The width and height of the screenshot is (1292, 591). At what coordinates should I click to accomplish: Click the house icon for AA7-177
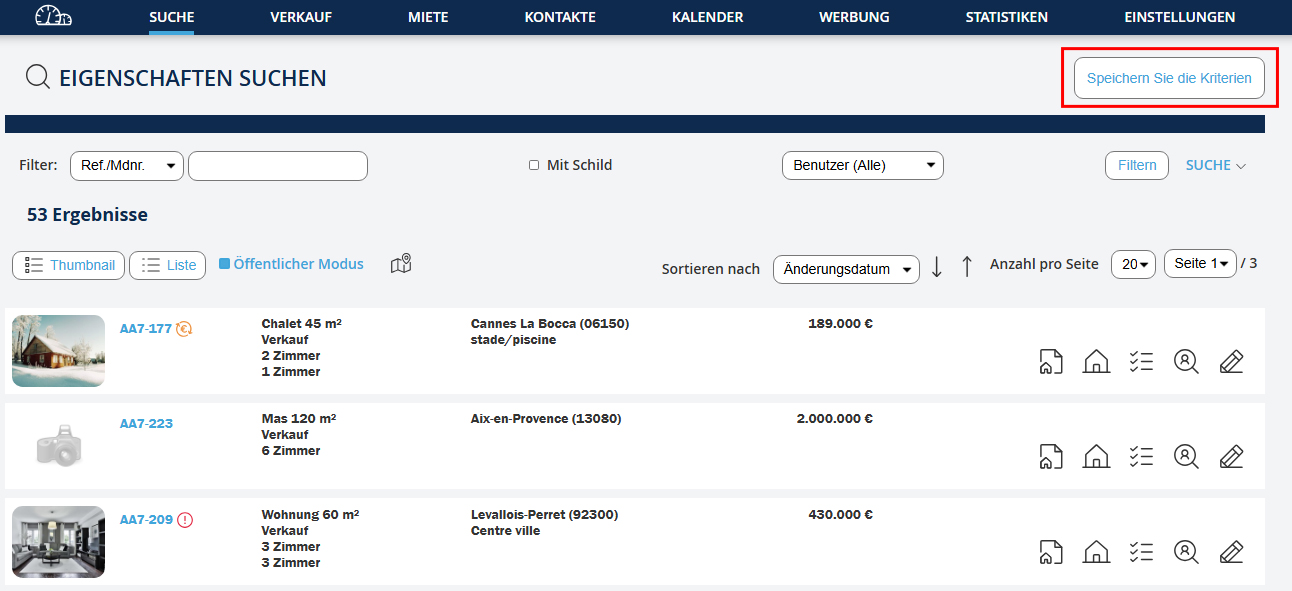click(1096, 362)
